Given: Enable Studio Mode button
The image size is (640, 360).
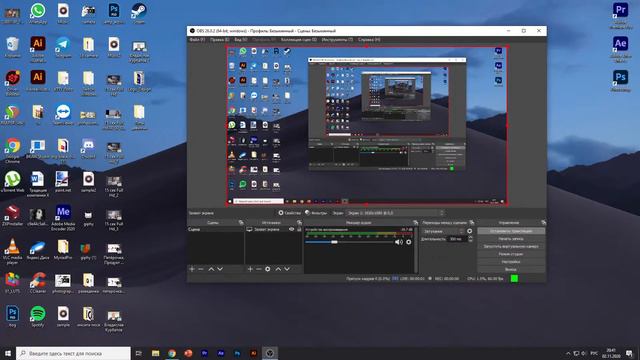Looking at the screenshot, I should click(511, 254).
